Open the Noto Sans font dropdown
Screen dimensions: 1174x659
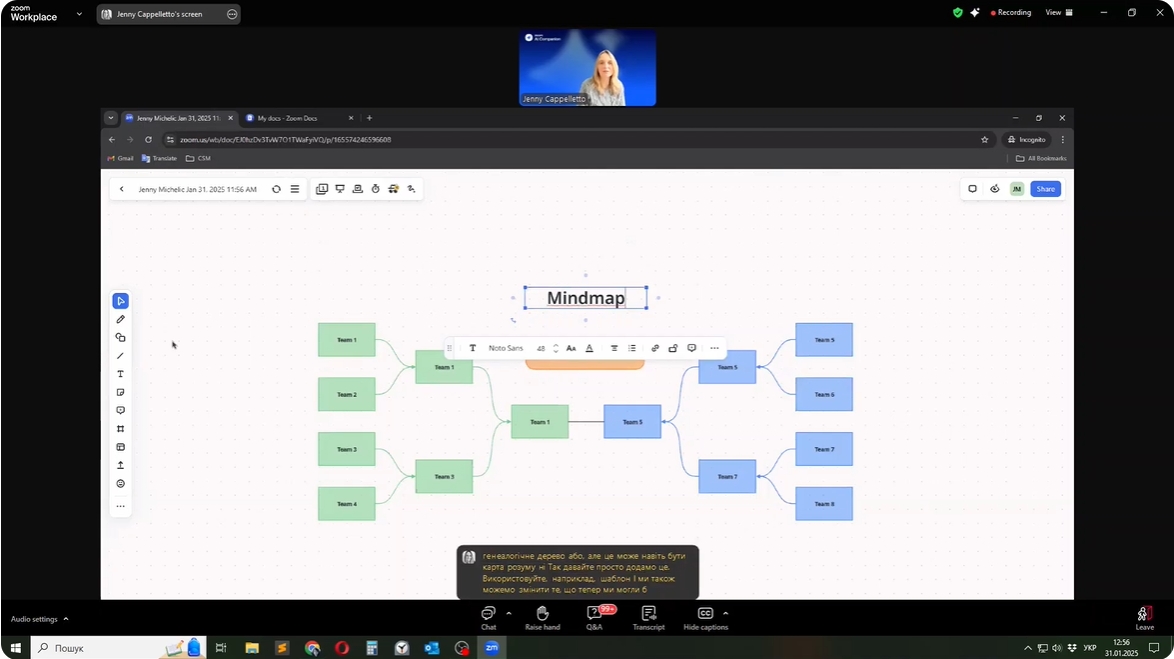click(x=506, y=348)
